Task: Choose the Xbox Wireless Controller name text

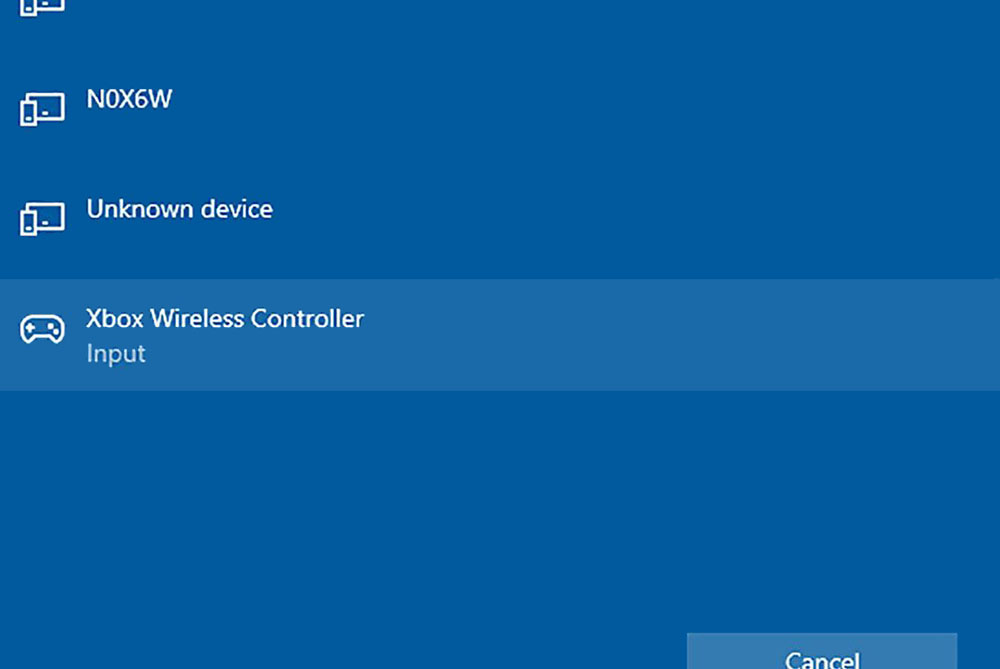Action: coord(225,319)
